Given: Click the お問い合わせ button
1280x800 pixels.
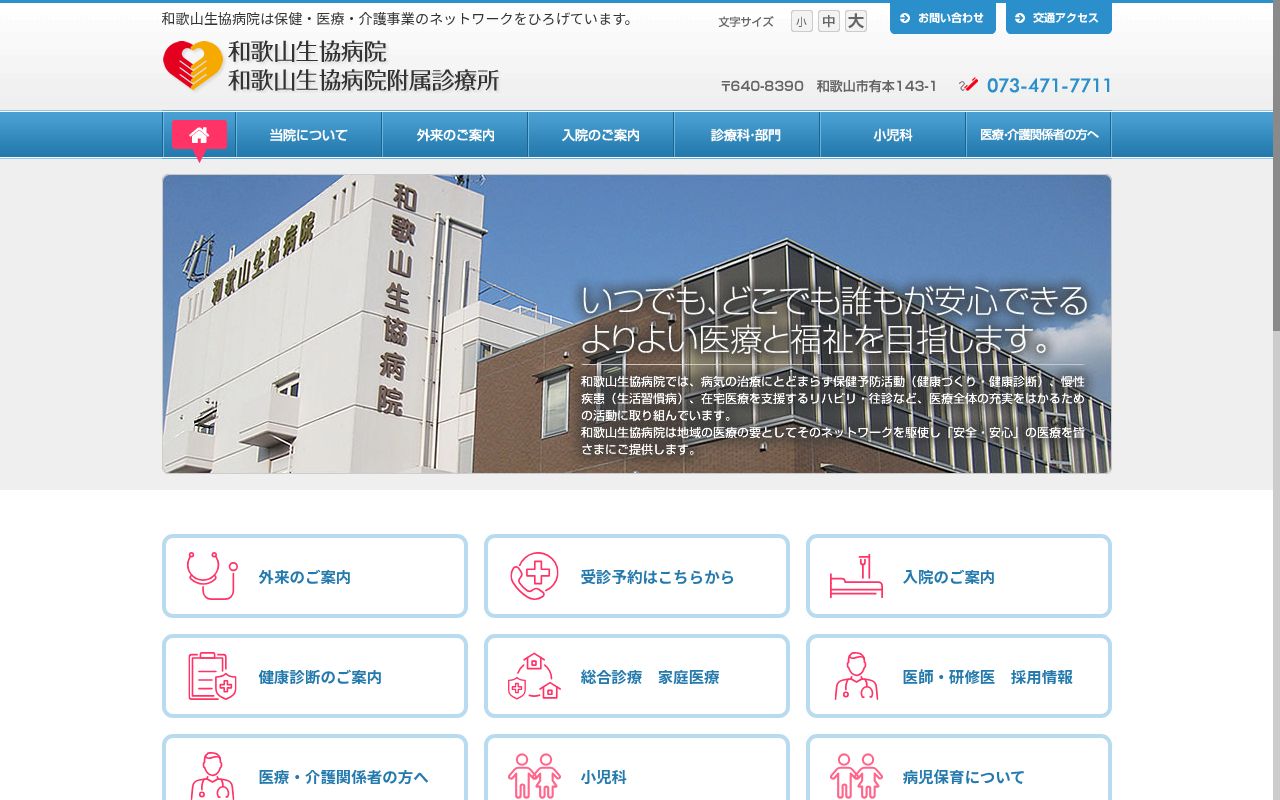Looking at the screenshot, I should 943,18.
